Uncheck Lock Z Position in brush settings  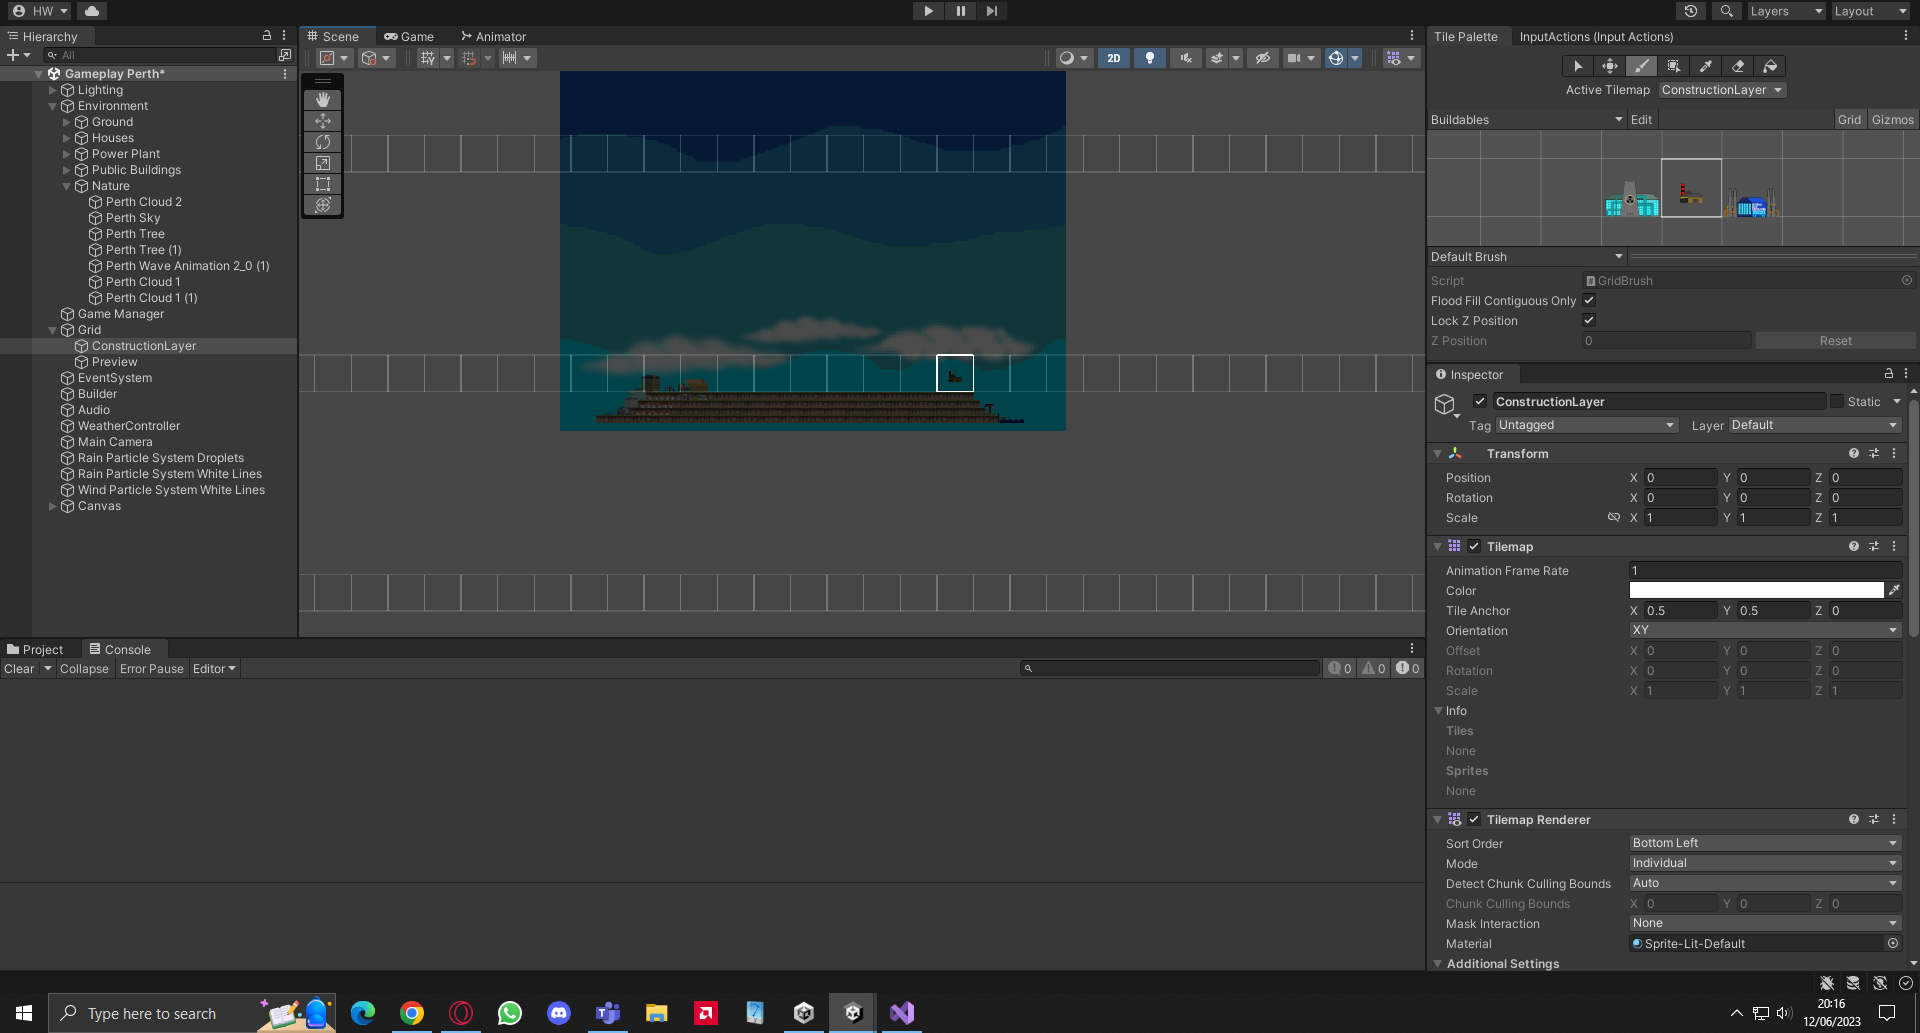(x=1589, y=320)
